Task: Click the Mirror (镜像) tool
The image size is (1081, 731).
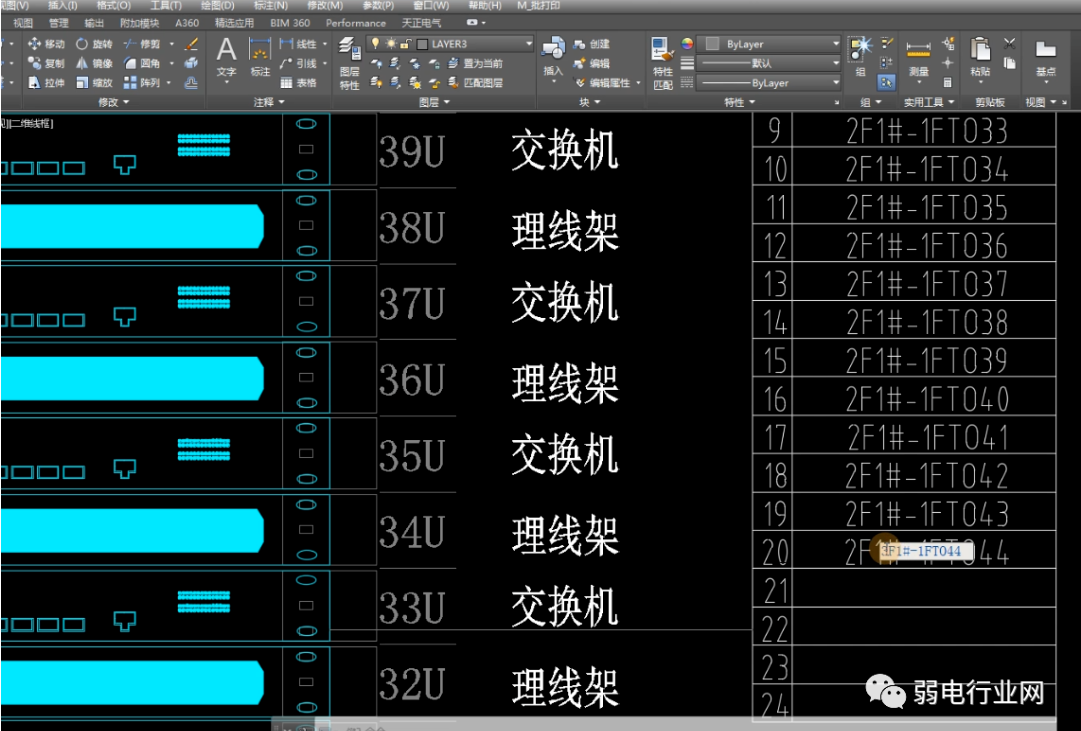Action: 94,63
